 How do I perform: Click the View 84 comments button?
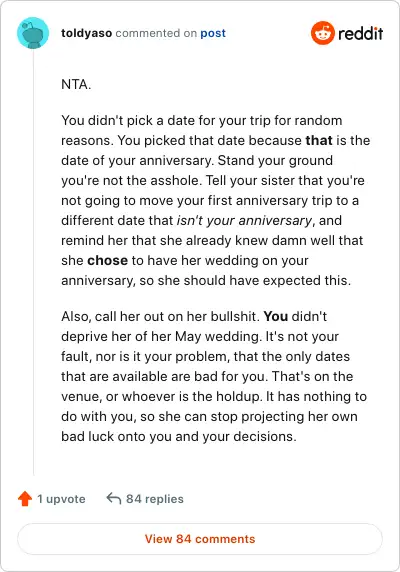tap(200, 539)
